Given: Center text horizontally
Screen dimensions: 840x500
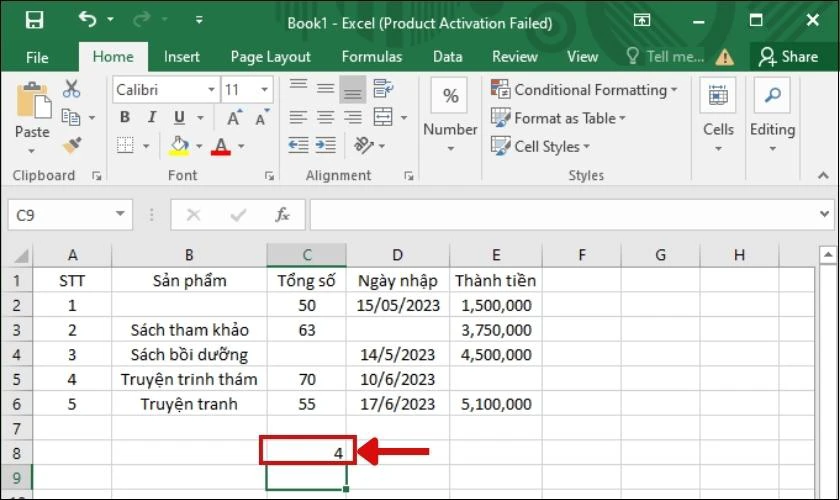Looking at the screenshot, I should pyautogui.click(x=325, y=117).
